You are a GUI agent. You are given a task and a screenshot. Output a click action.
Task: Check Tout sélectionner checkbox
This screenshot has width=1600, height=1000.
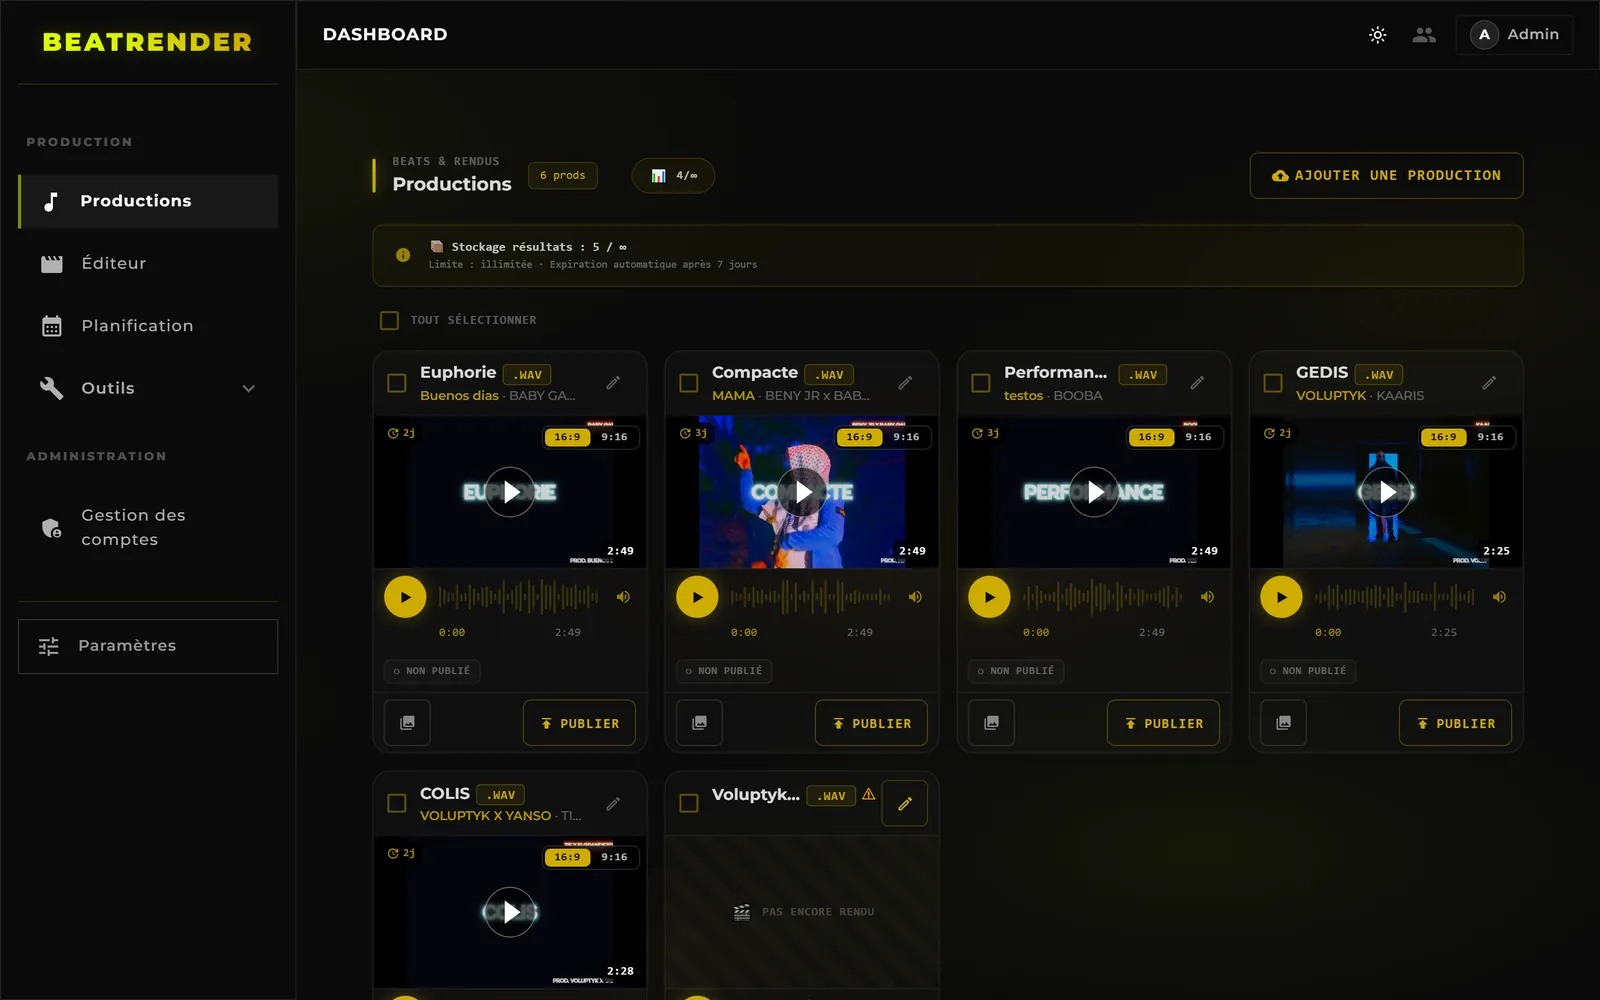(x=389, y=320)
